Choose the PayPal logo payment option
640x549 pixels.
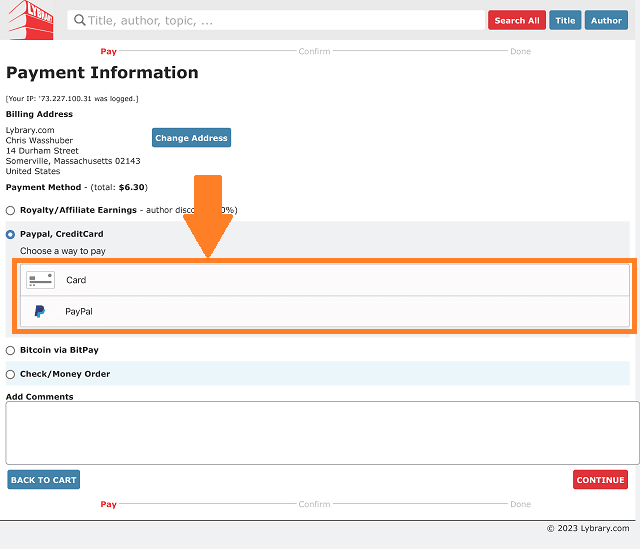click(40, 312)
